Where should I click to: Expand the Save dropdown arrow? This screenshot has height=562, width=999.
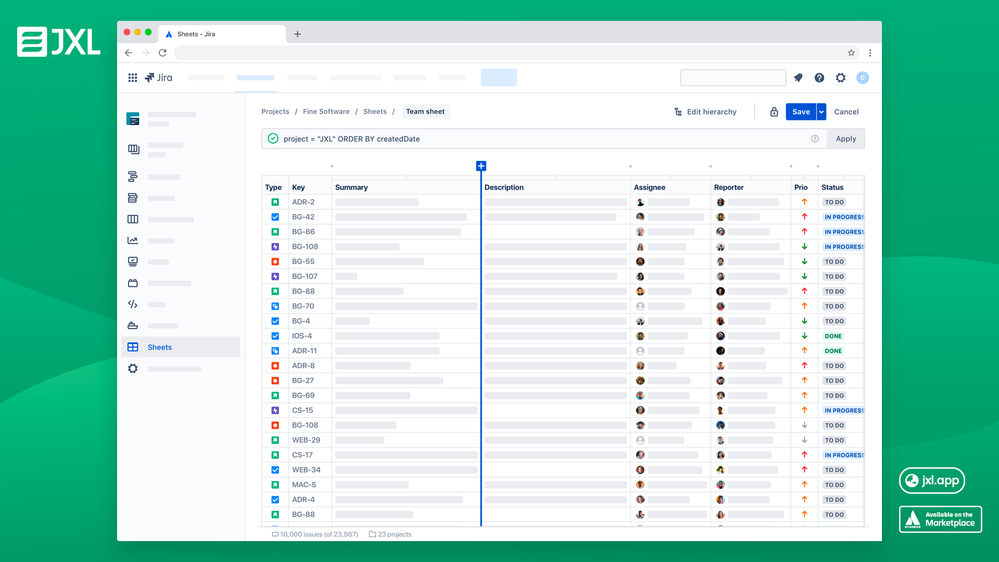[x=821, y=112]
